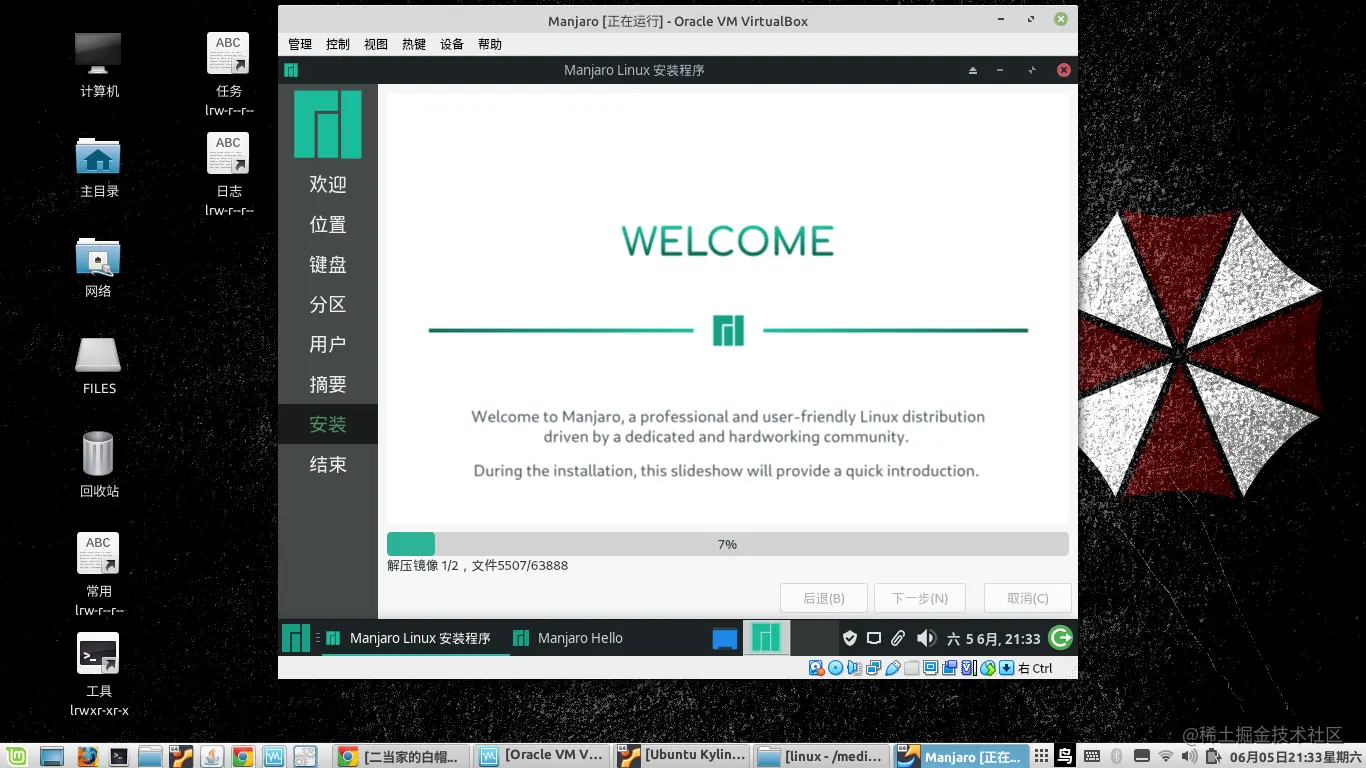Switch to the Oracle VM VirtualBox taskbar window
Viewport: 1366px width, 768px height.
click(x=541, y=756)
